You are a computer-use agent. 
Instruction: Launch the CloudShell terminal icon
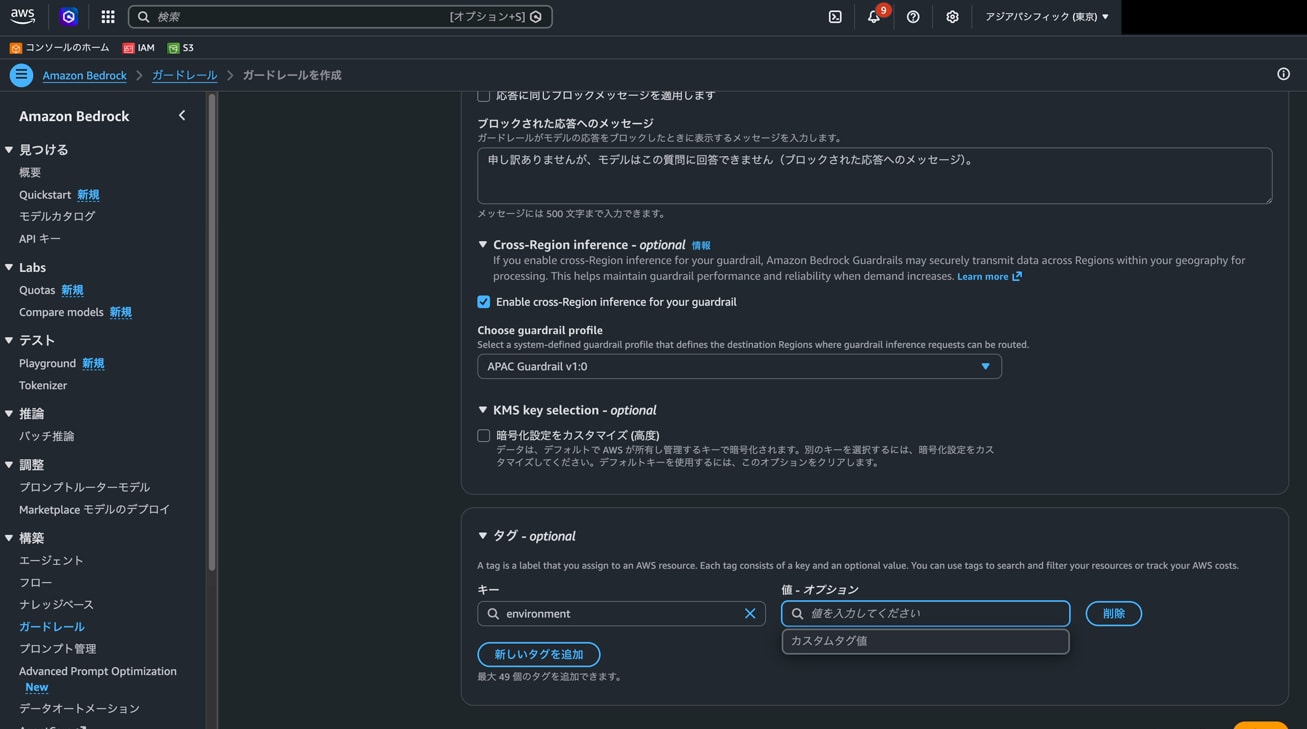(835, 16)
